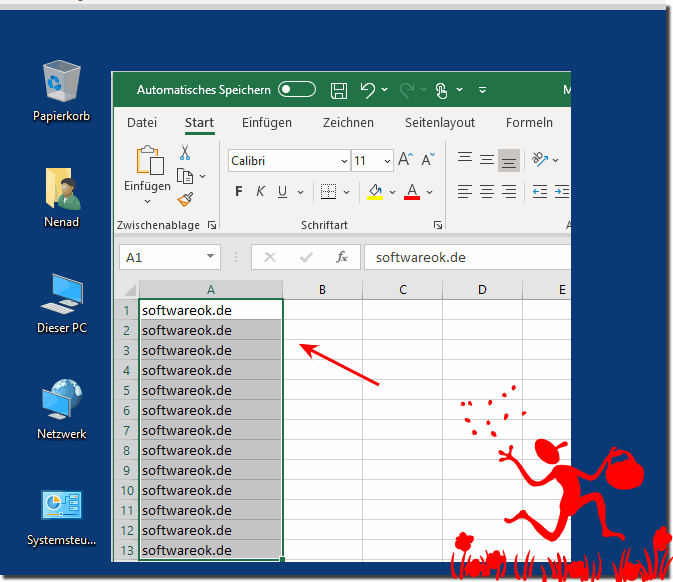The width and height of the screenshot is (673, 582).
Task: Click the Touch/Mouse mode icon
Action: [441, 91]
